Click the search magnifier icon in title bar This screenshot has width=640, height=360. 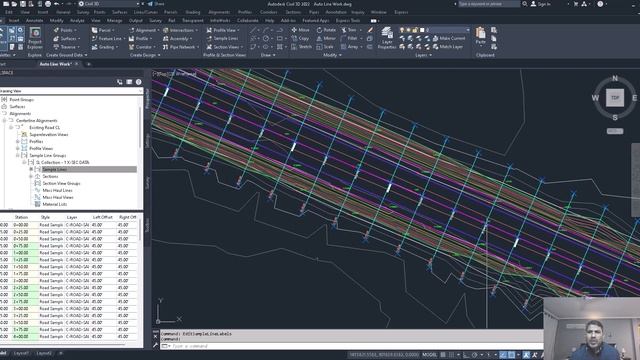(524, 4)
